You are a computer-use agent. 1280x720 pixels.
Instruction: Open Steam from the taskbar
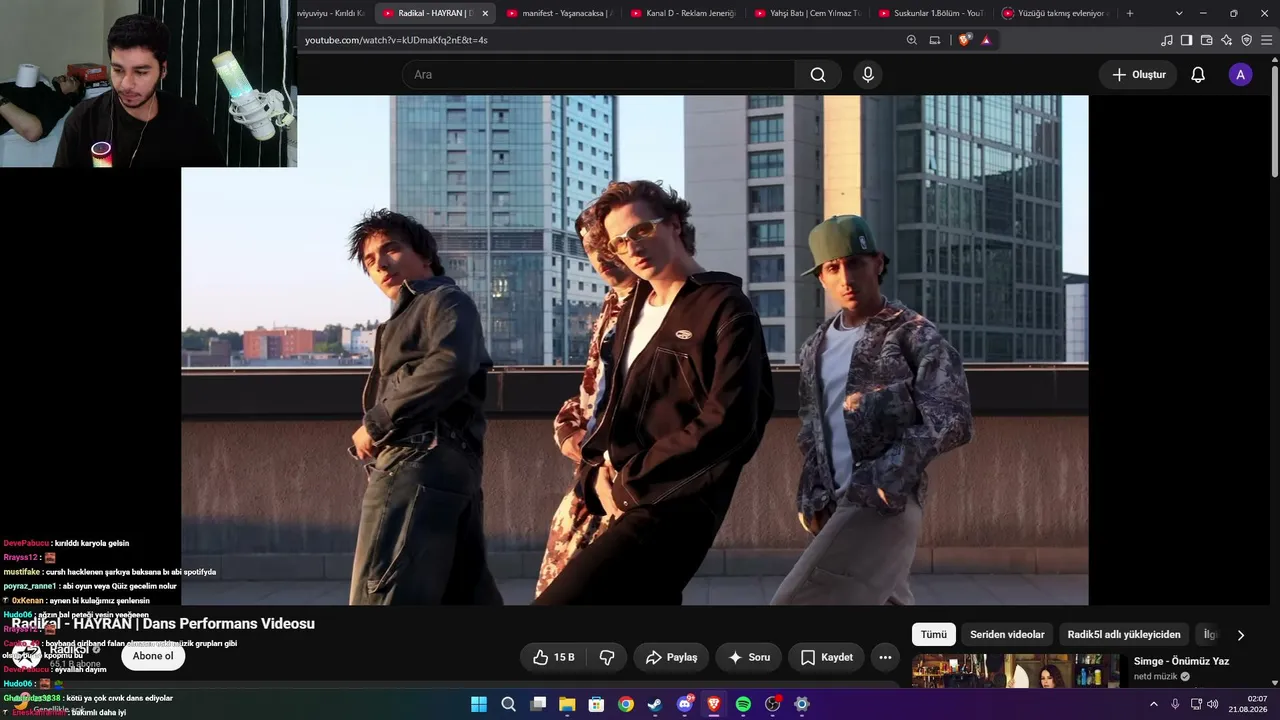click(655, 704)
